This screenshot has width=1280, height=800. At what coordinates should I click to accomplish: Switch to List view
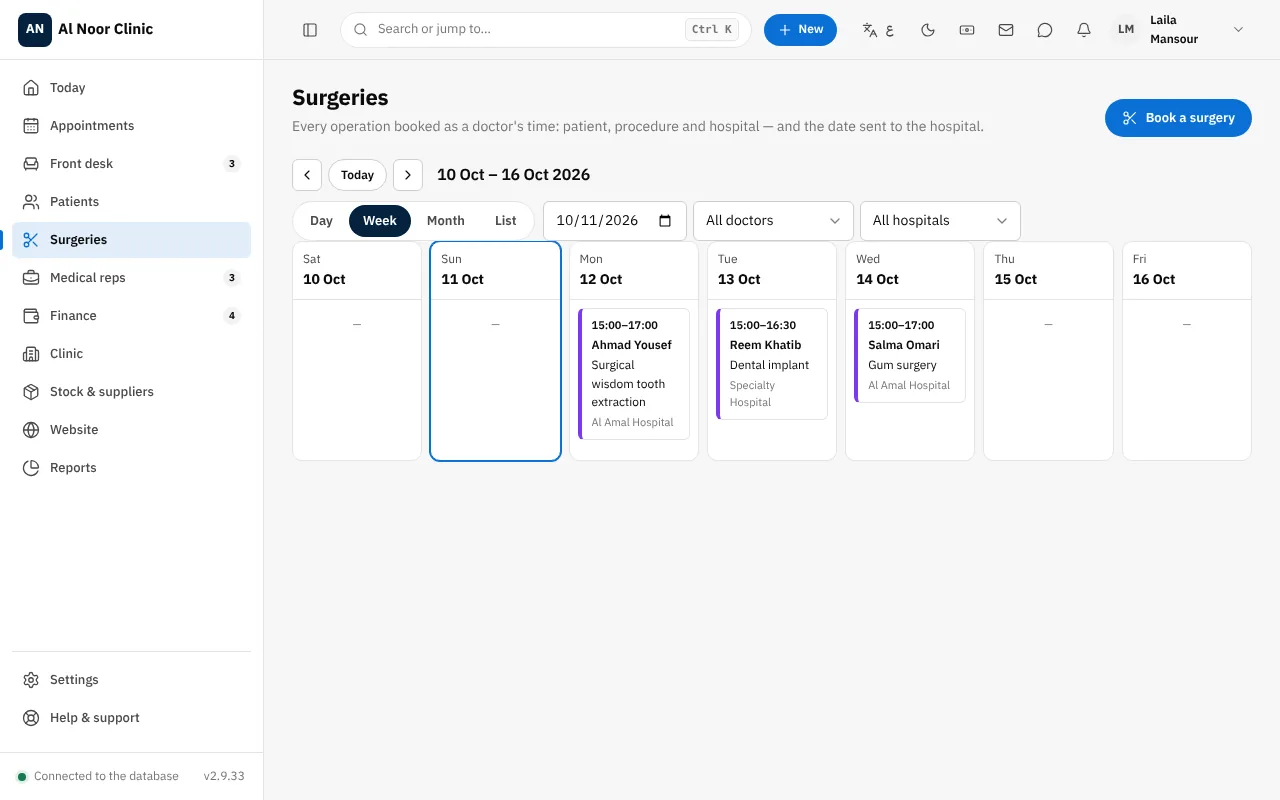pyautogui.click(x=506, y=221)
